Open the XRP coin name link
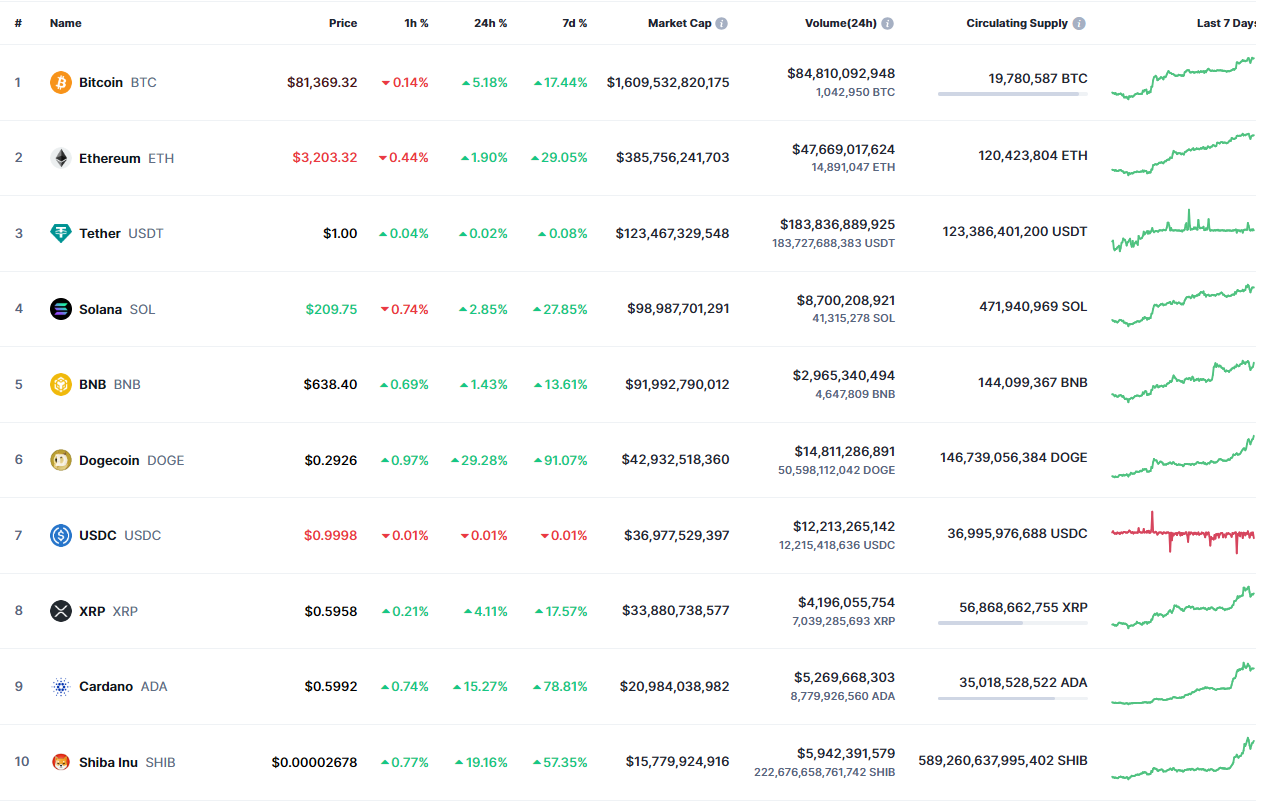Viewport: 1280px width, 801px height. 92,611
